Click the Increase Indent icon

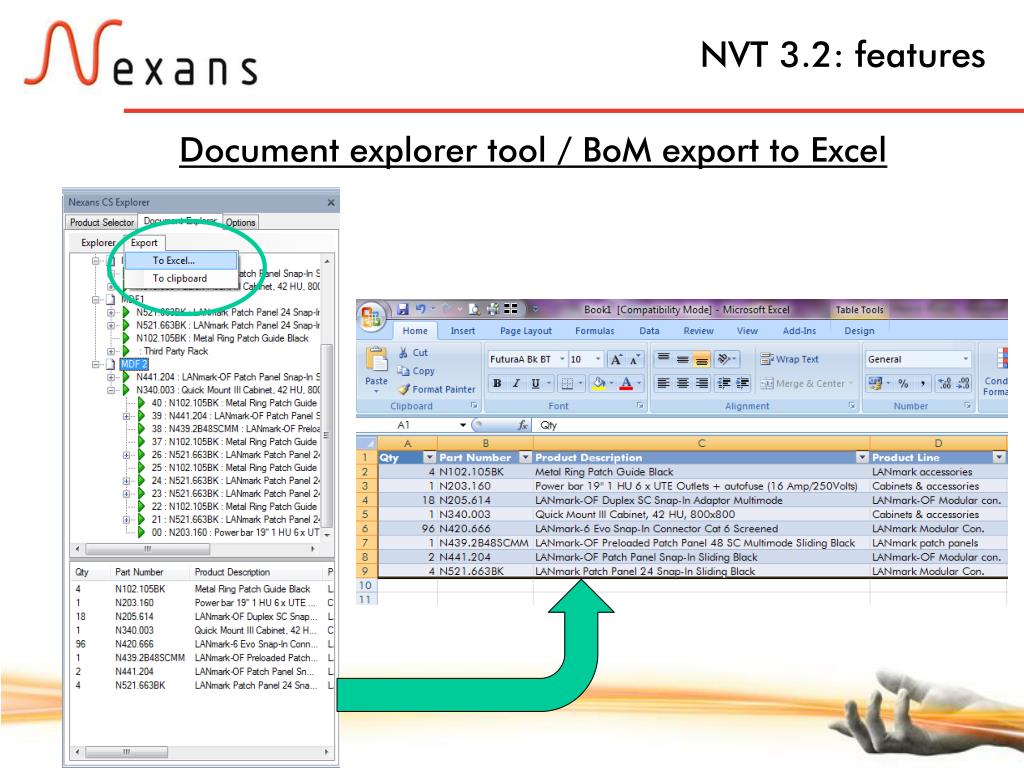click(743, 383)
